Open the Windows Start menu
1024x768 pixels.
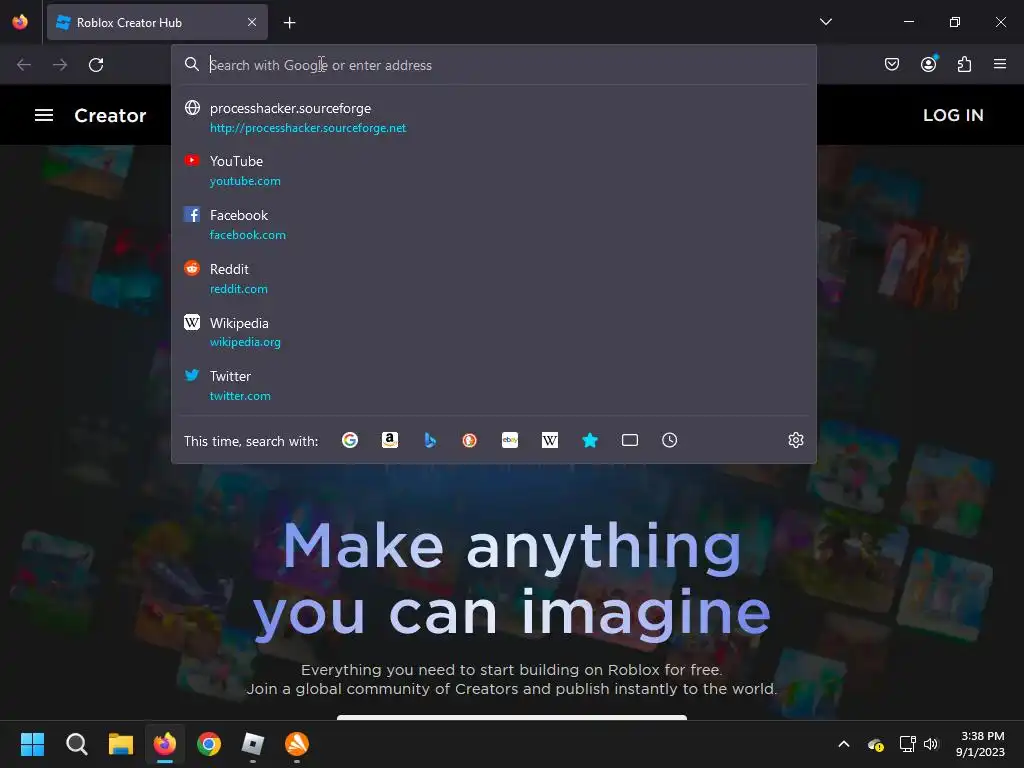pyautogui.click(x=32, y=744)
